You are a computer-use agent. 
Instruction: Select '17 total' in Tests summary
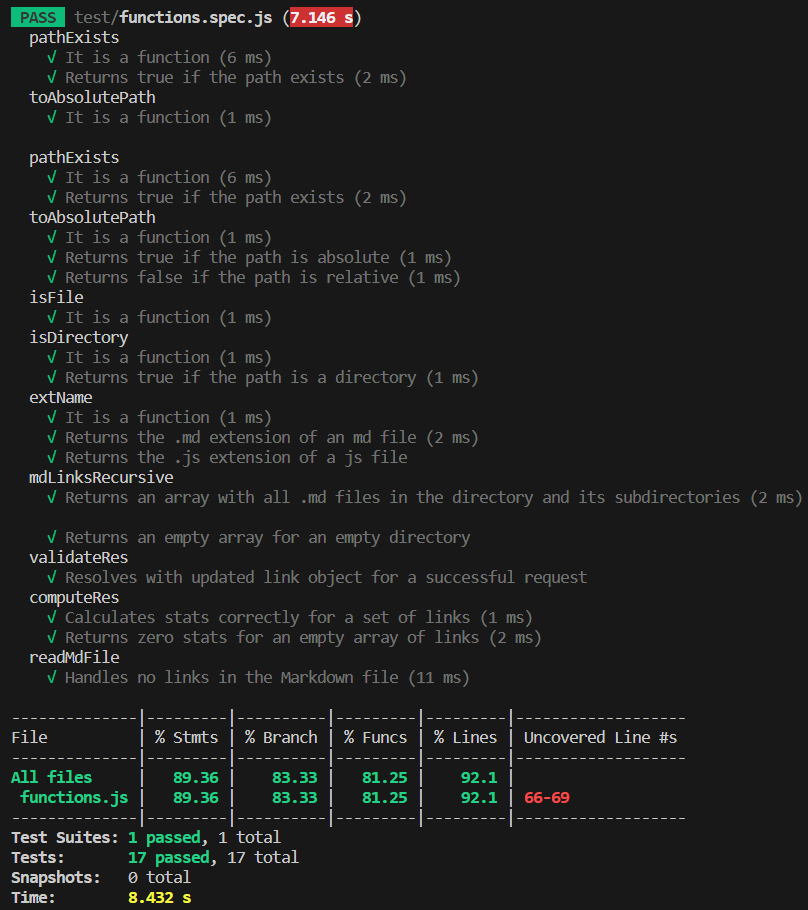[262, 858]
